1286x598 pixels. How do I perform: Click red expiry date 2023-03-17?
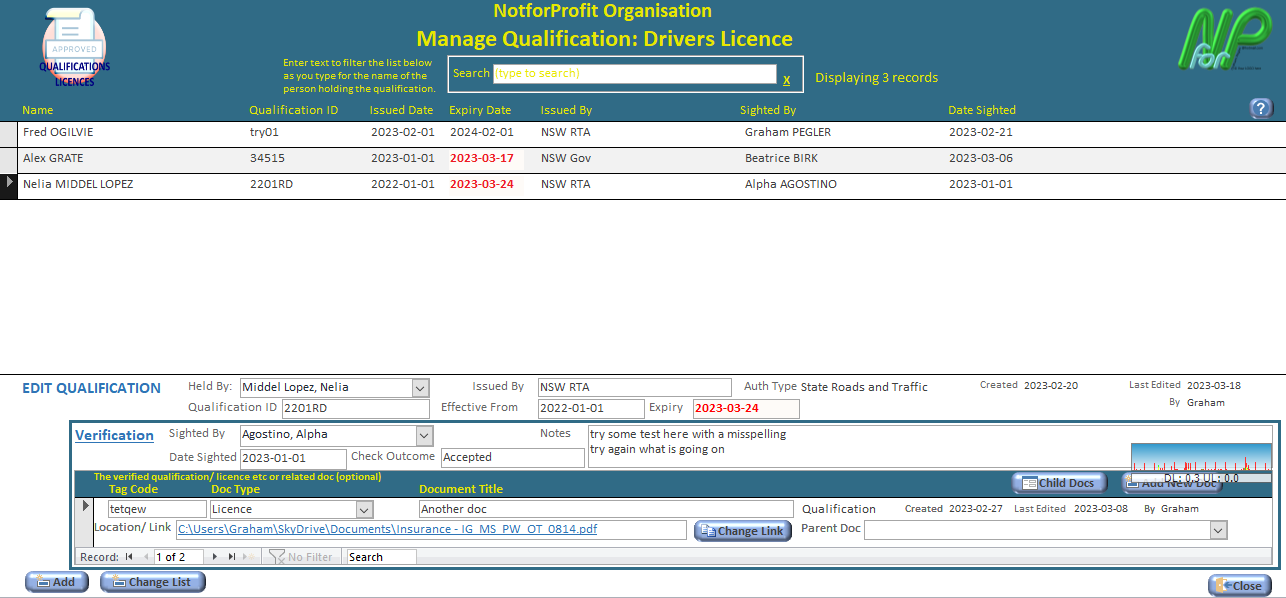coord(482,158)
